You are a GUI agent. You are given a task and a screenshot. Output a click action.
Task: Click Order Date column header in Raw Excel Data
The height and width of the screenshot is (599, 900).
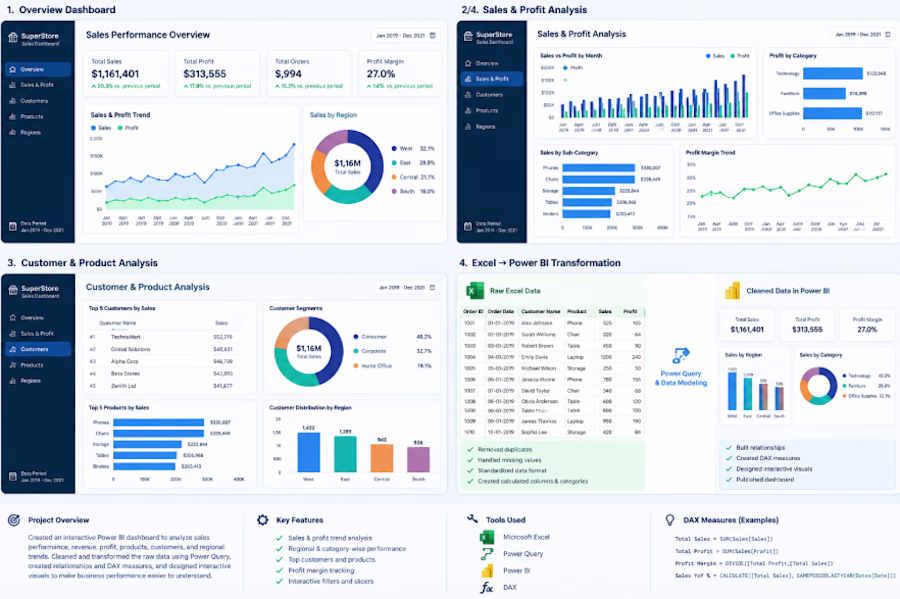[501, 312]
